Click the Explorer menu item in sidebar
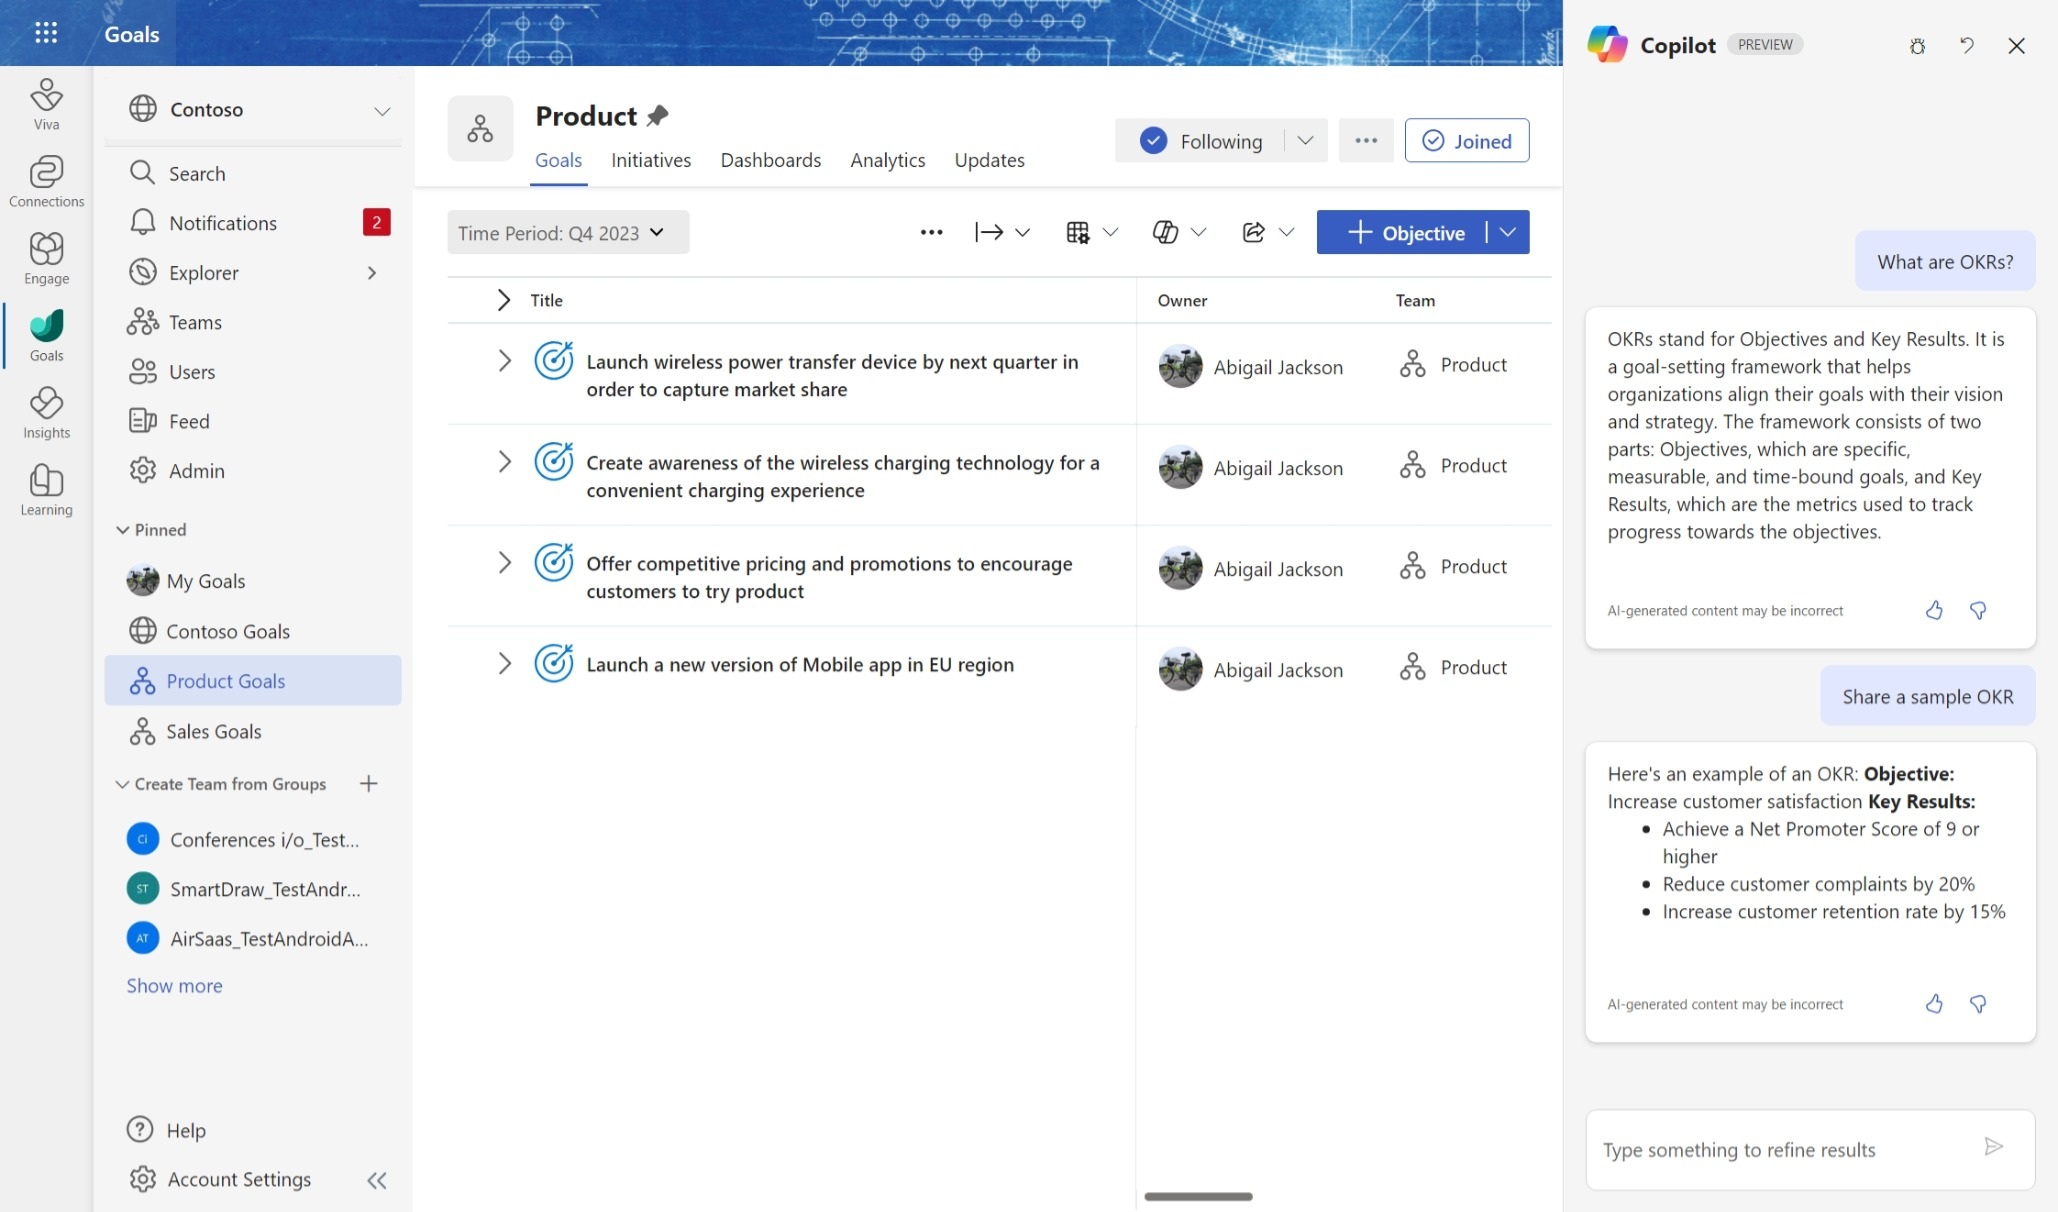Image resolution: width=2058 pixels, height=1212 pixels. click(202, 273)
